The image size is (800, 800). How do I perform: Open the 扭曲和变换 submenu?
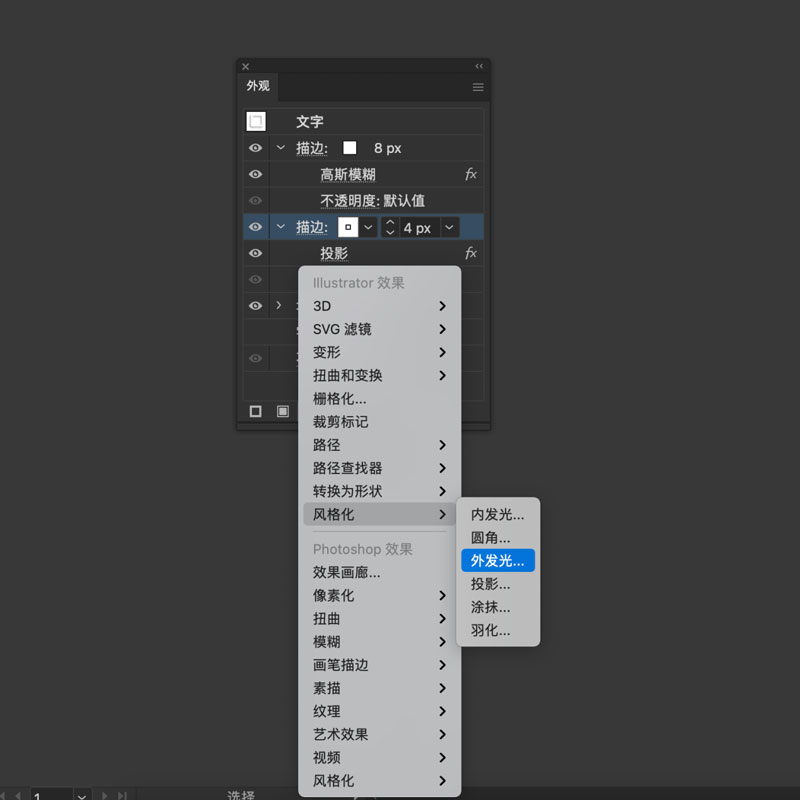(x=380, y=376)
